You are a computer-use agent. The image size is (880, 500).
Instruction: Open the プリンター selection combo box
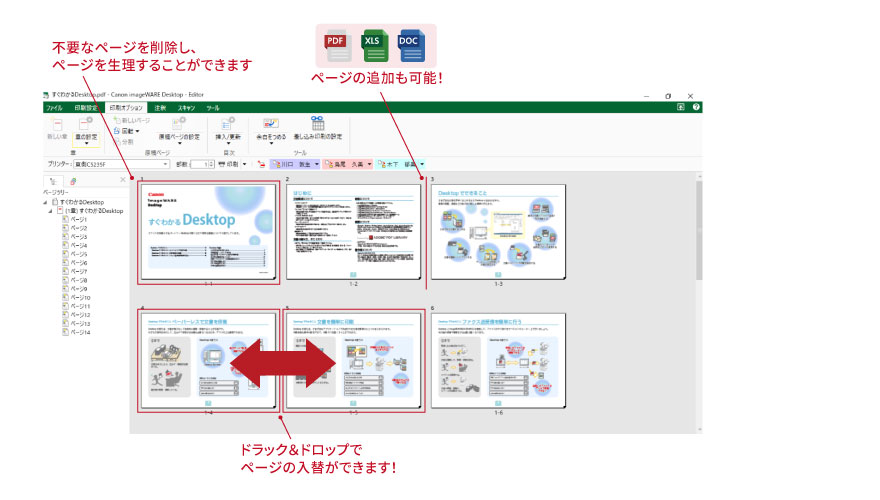(x=121, y=164)
